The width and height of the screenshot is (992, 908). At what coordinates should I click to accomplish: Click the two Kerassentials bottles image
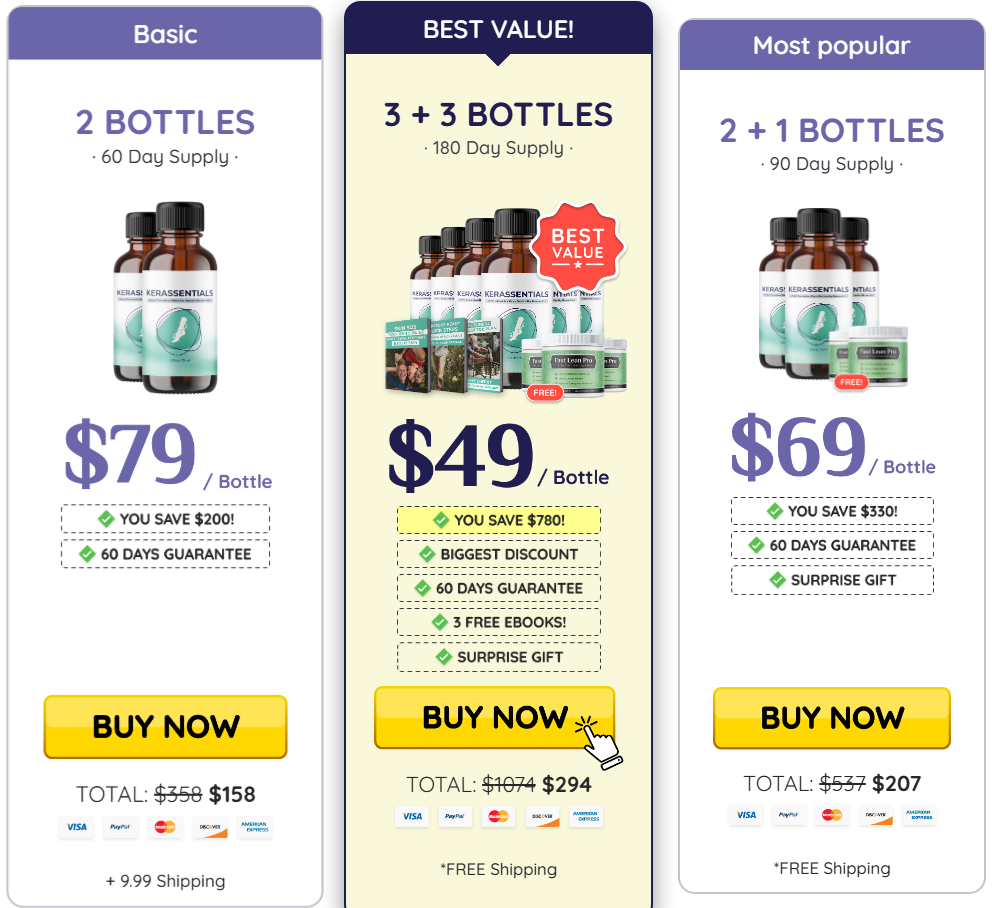pos(166,297)
